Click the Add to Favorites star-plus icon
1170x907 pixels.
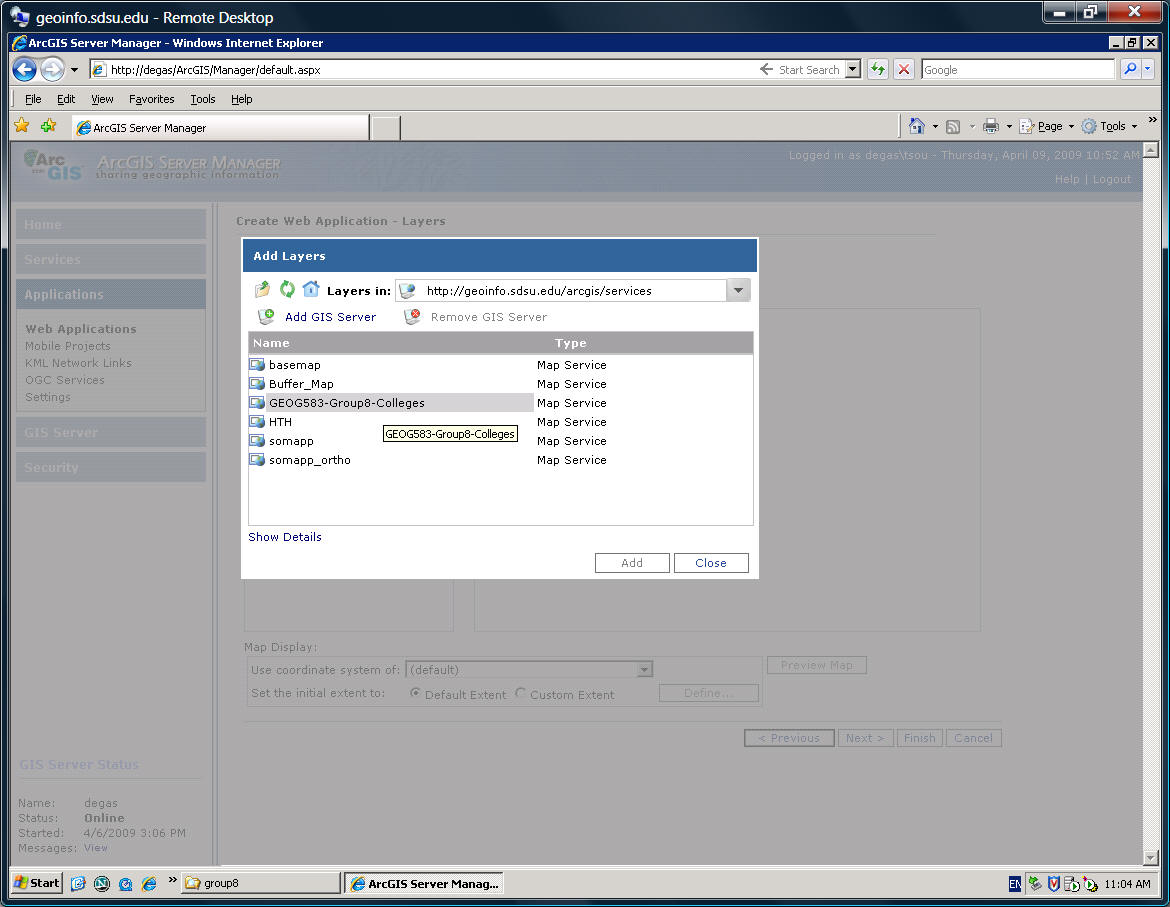(x=49, y=126)
